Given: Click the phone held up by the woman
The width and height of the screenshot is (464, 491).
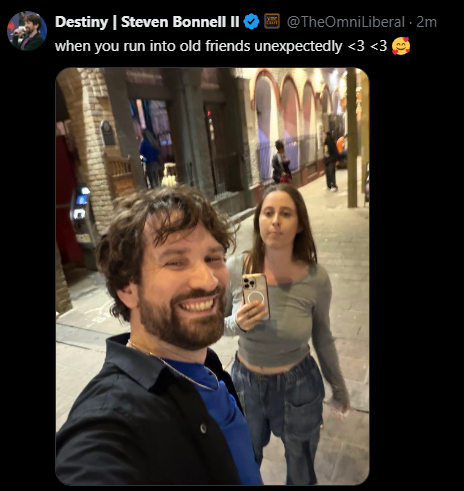Looking at the screenshot, I should (256, 295).
